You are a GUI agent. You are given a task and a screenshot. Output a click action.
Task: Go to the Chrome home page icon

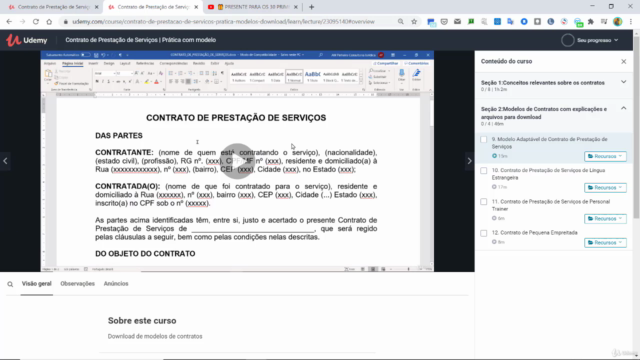[x=49, y=22]
